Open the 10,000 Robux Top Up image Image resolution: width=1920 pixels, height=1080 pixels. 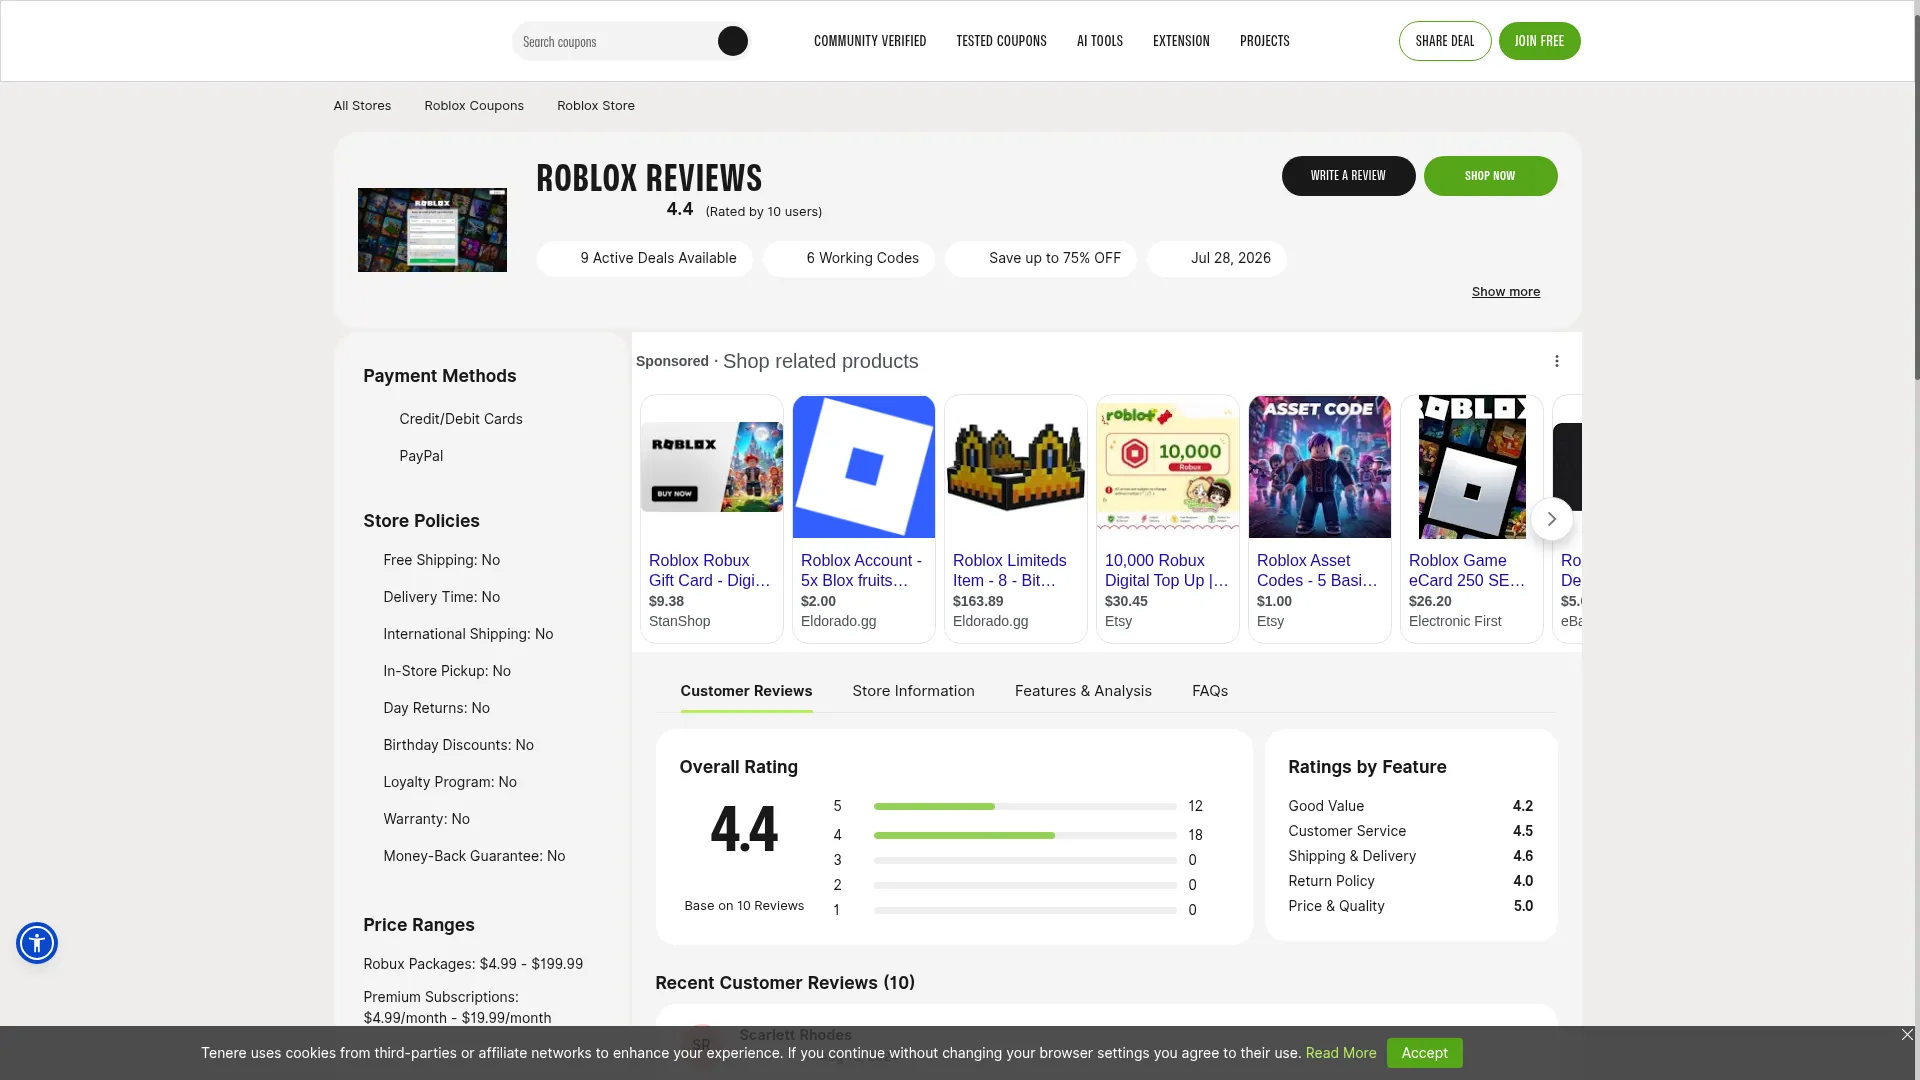point(1168,467)
